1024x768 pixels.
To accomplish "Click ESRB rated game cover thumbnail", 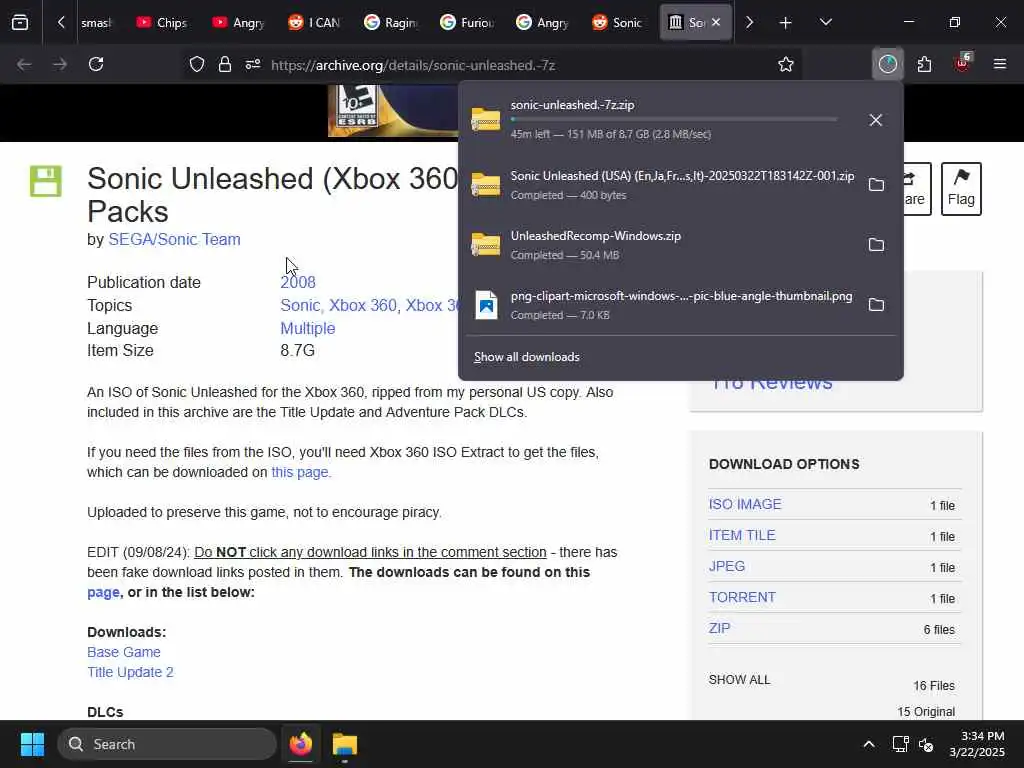I will (x=393, y=110).
